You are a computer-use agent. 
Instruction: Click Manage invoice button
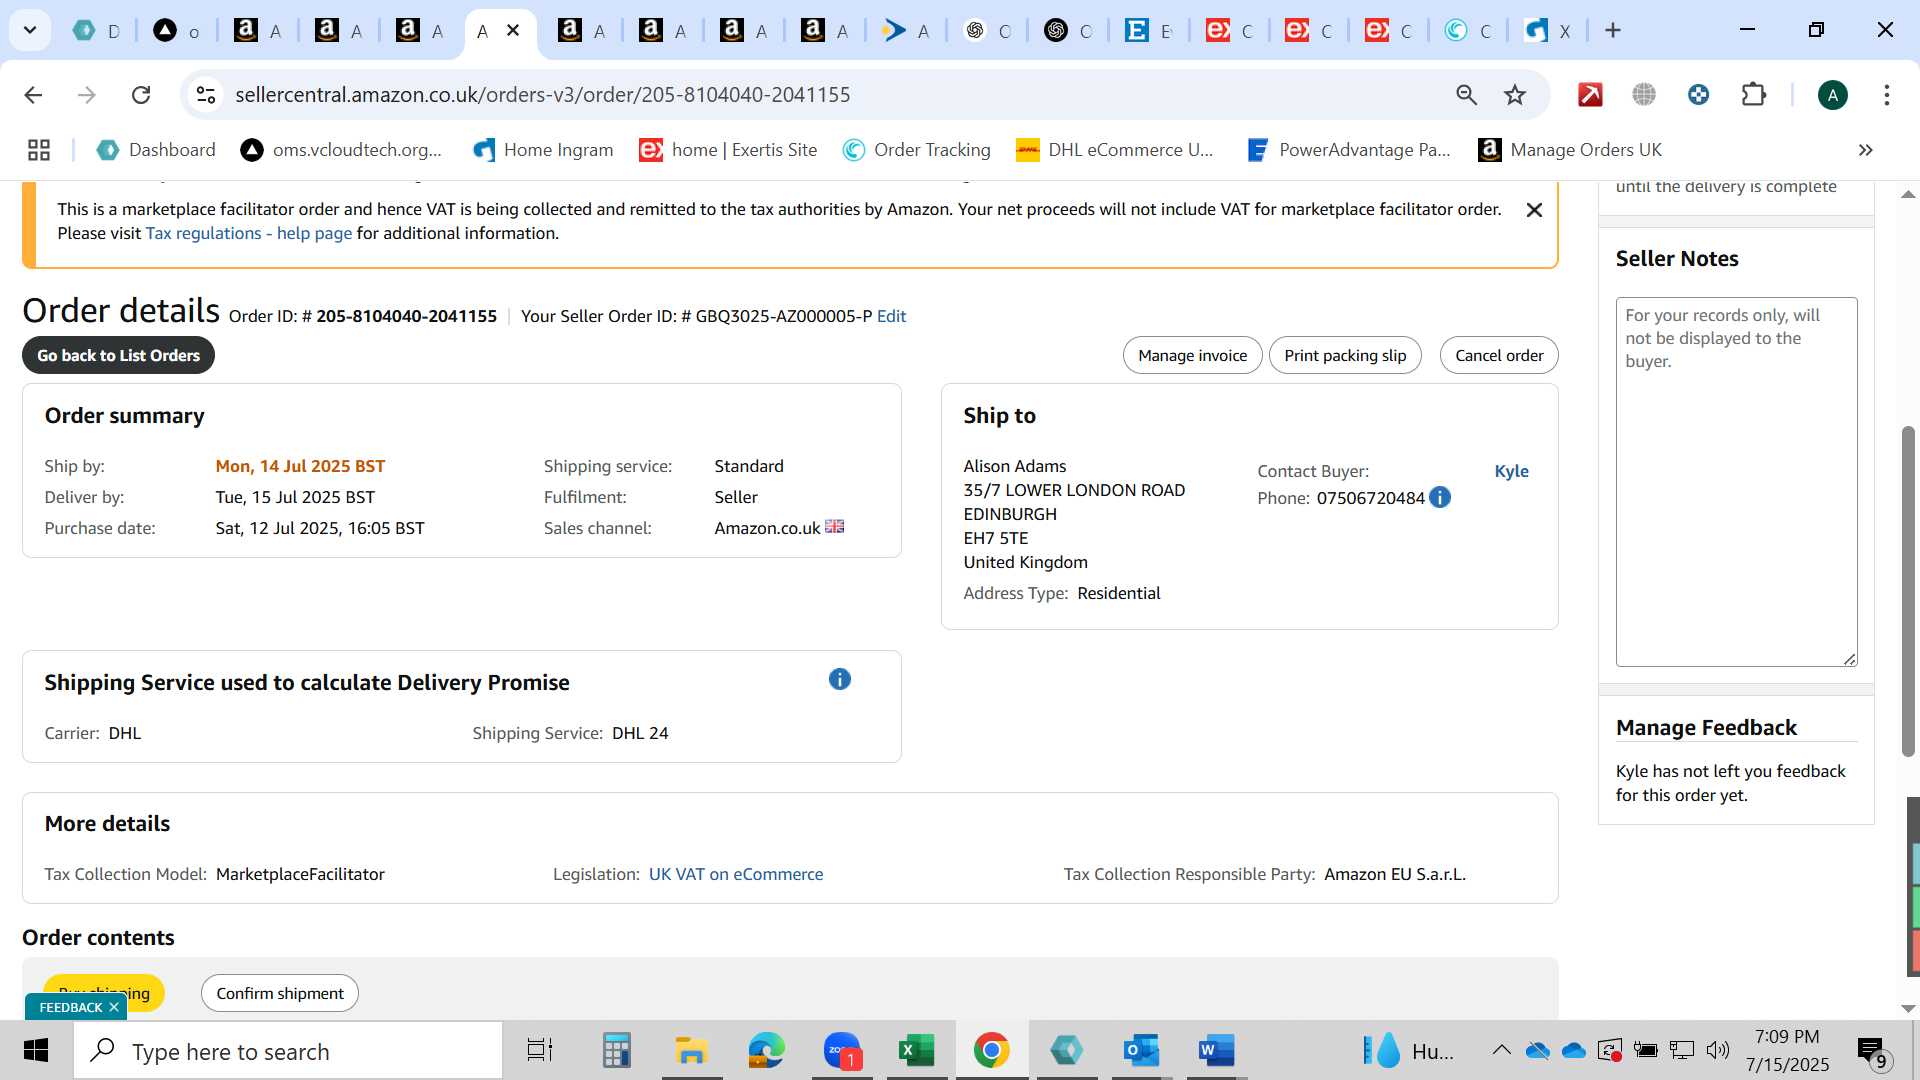pos(1192,355)
